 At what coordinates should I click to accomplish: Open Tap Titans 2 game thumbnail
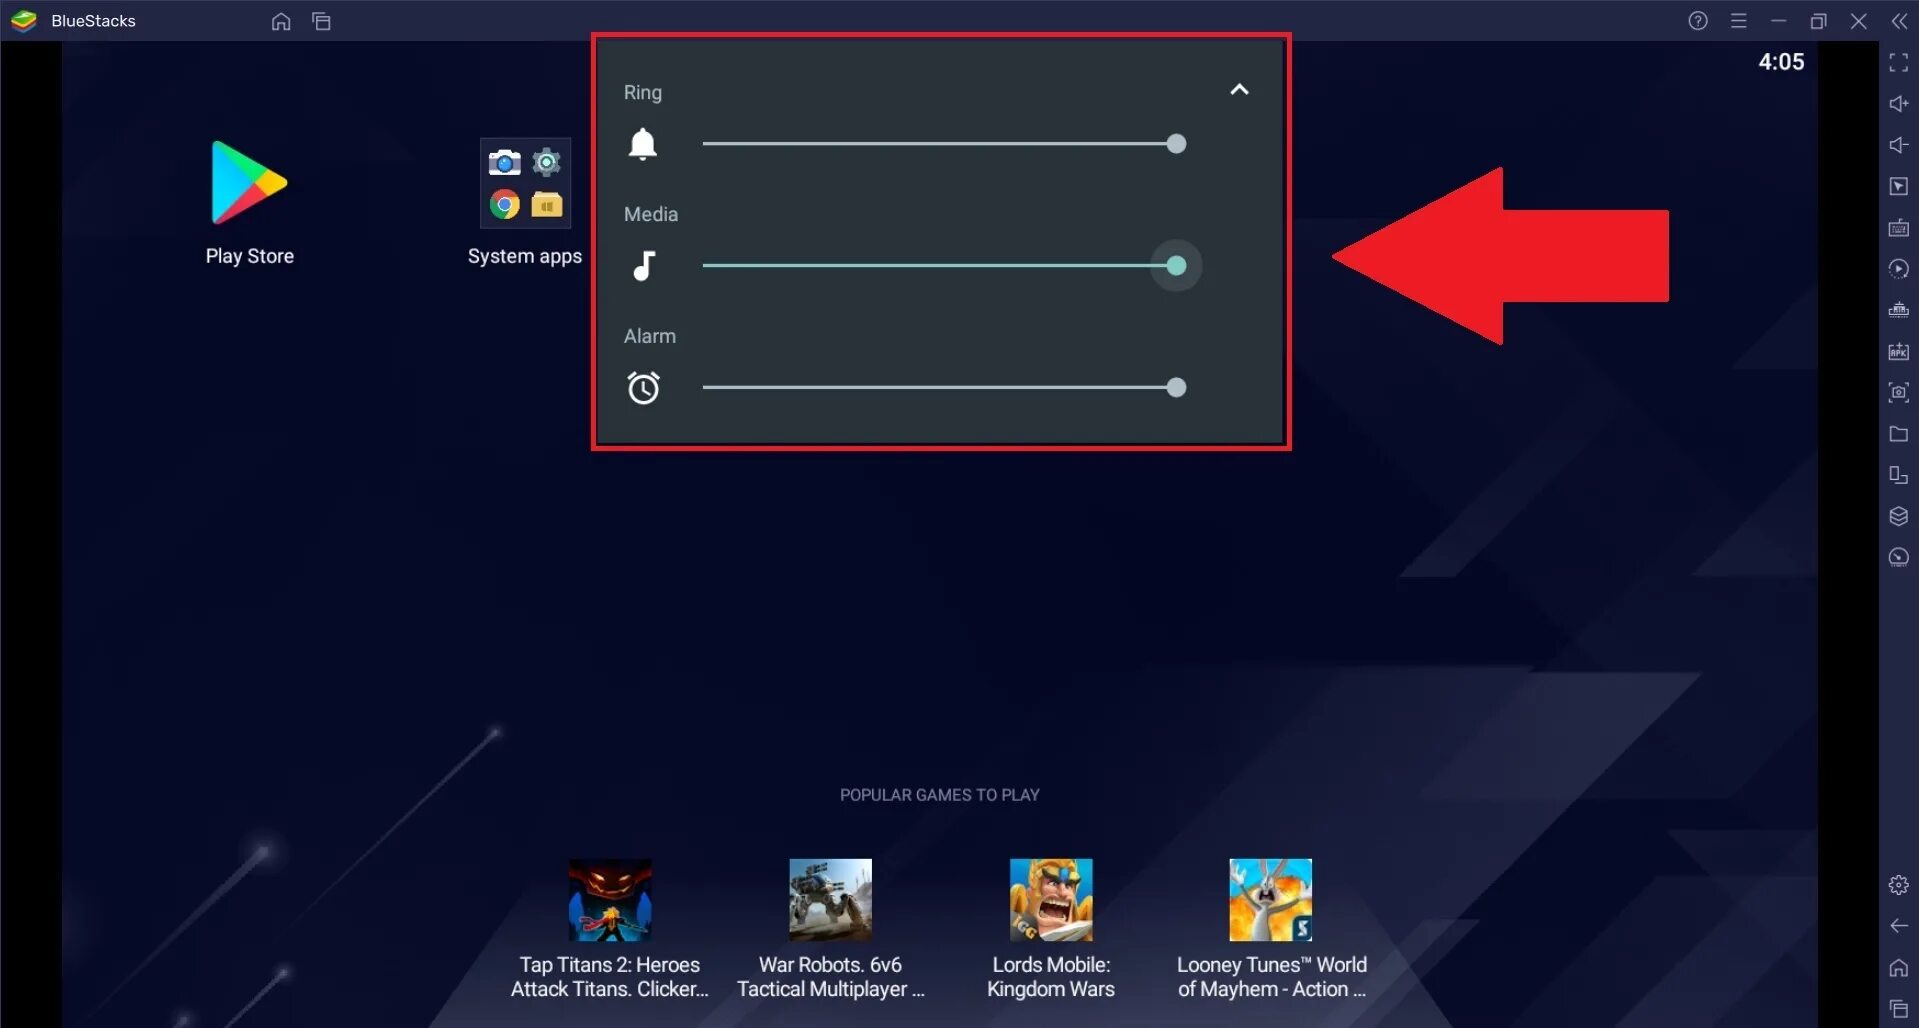click(x=610, y=900)
